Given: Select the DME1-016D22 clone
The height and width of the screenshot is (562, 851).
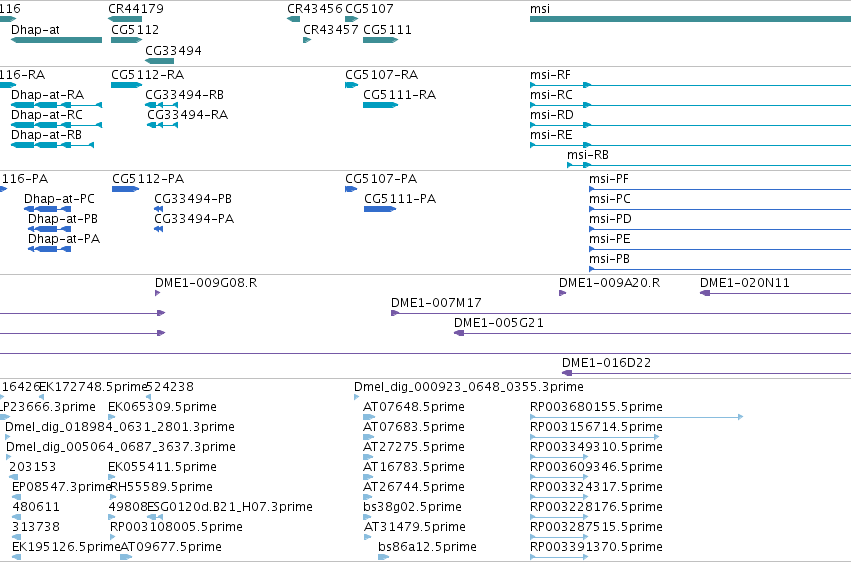Looking at the screenshot, I should point(706,373).
